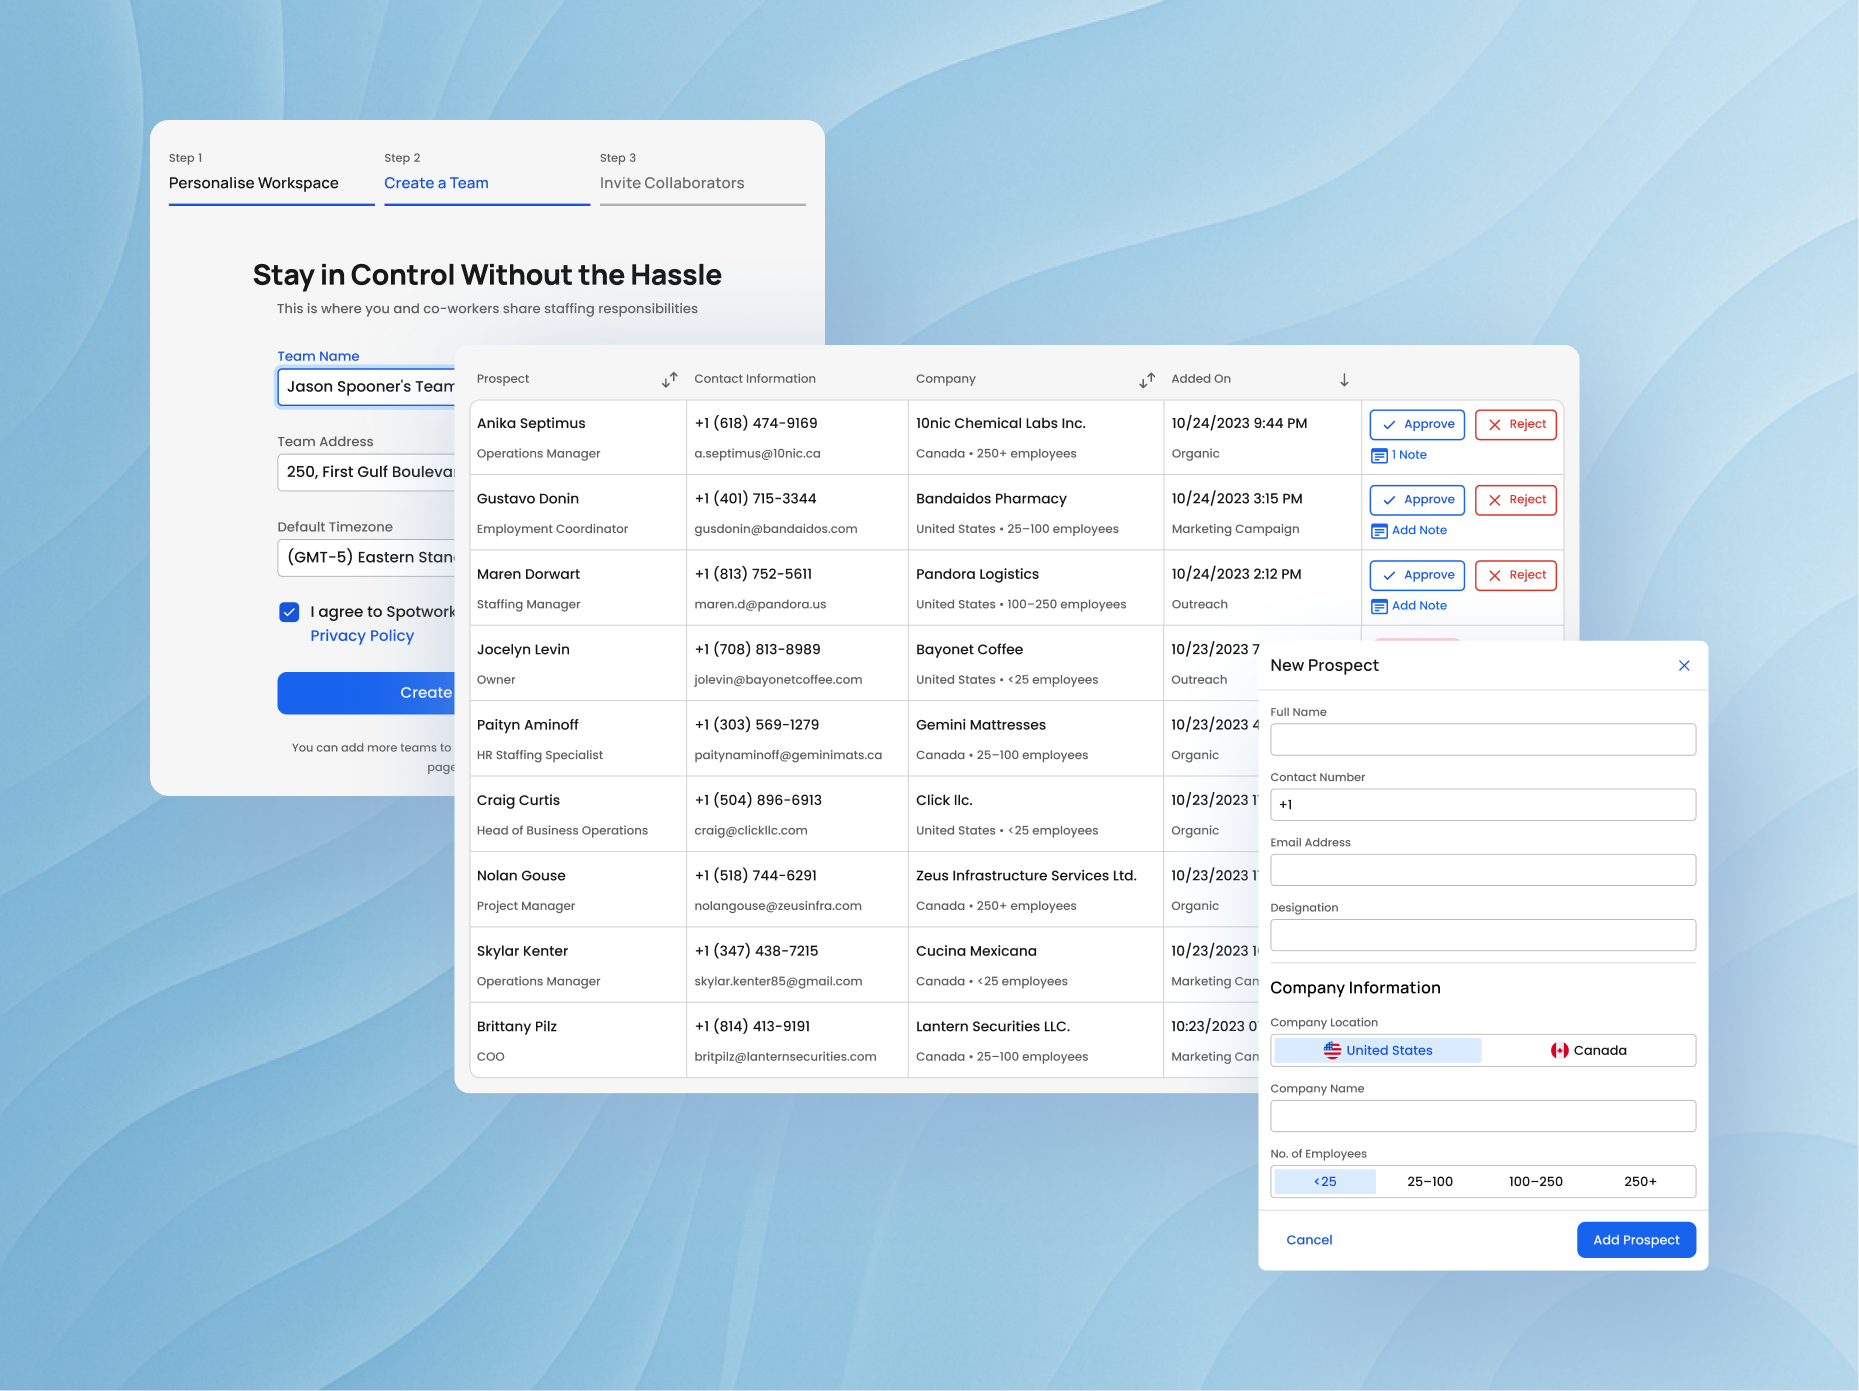
Task: Click the Team Address input field
Action: 366,472
